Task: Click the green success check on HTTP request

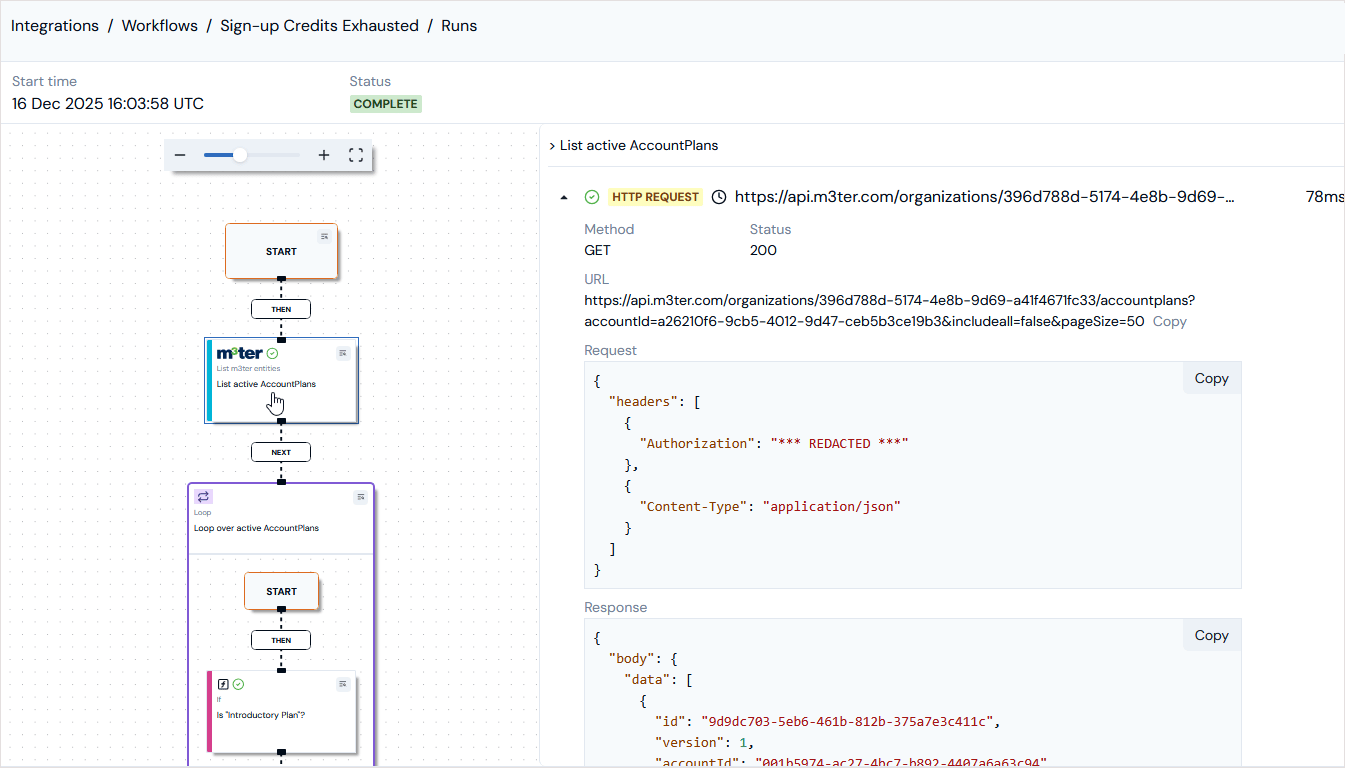Action: tap(592, 197)
